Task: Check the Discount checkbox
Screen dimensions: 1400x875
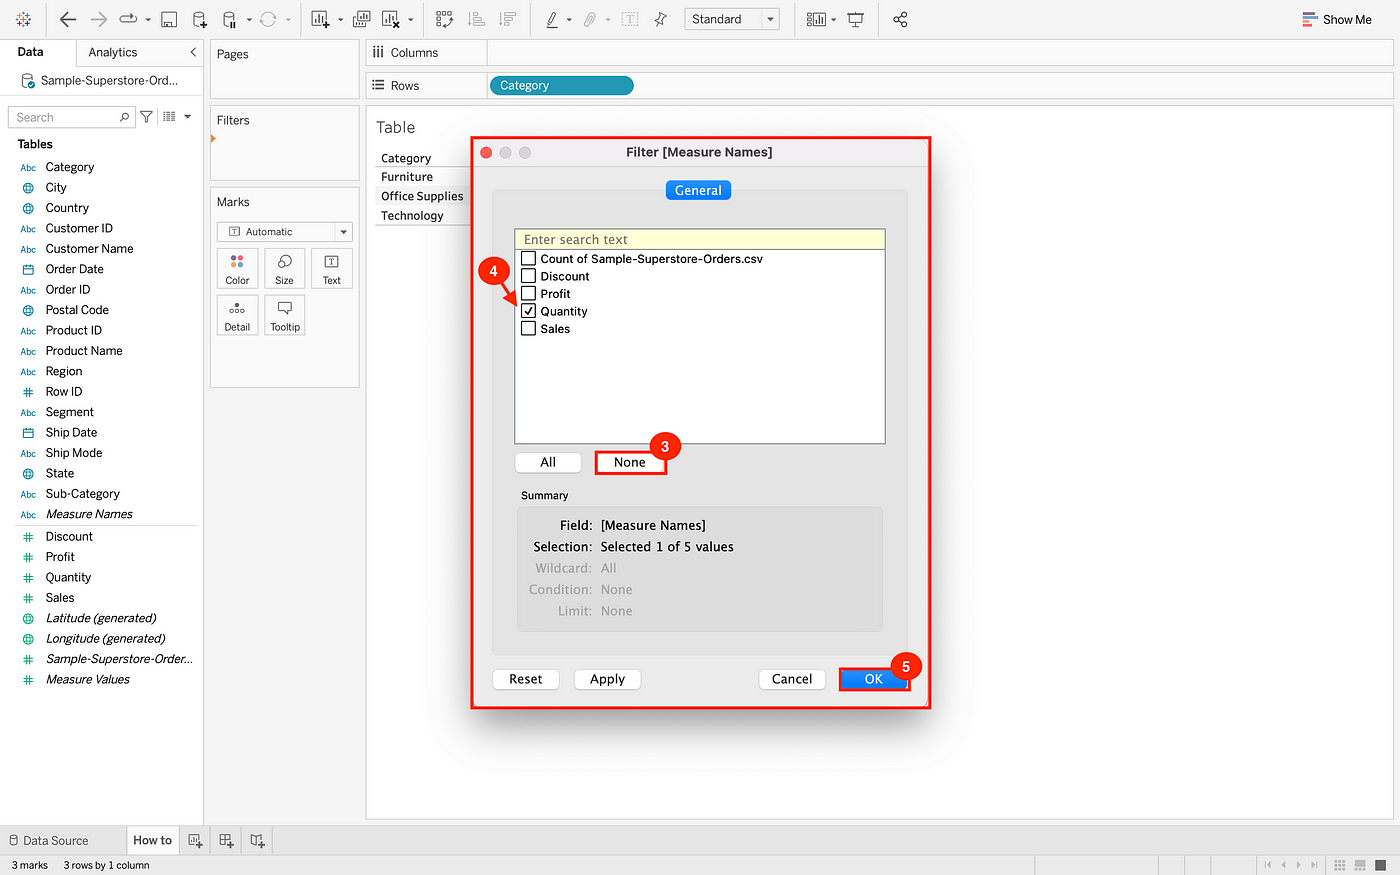Action: pos(529,276)
